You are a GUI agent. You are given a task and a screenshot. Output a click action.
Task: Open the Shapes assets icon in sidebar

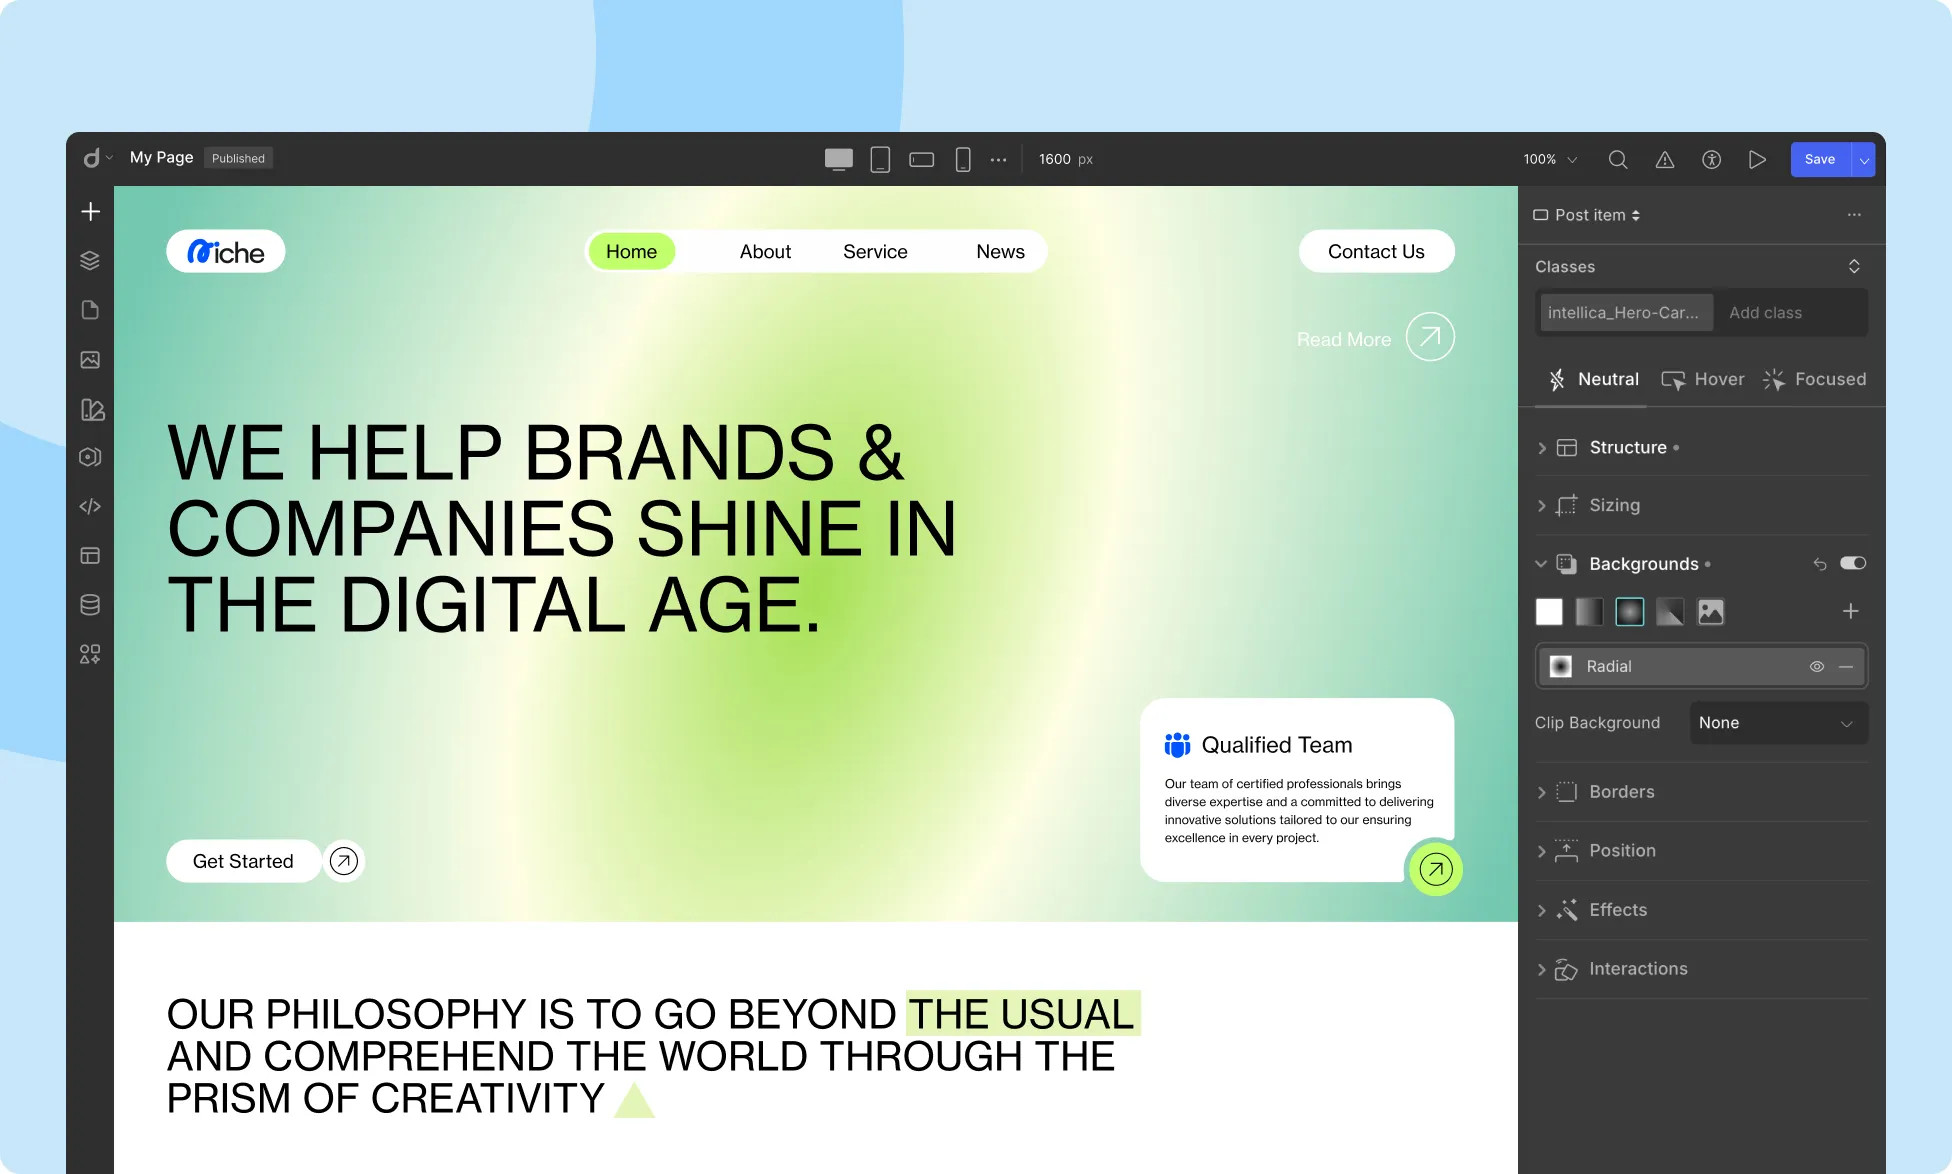click(90, 654)
